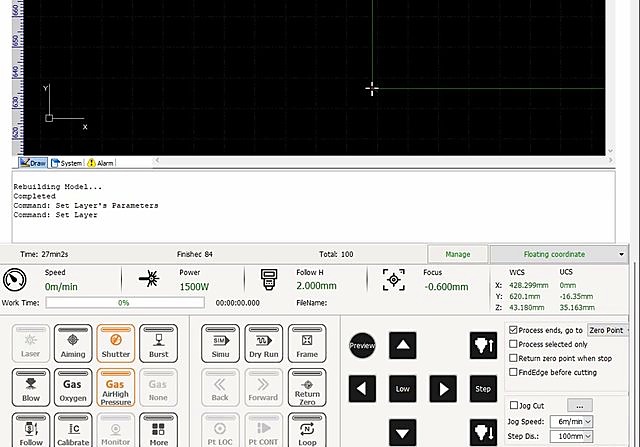Turn on the Blow gas button
Viewport: 640px width, 447px height.
click(x=31, y=387)
